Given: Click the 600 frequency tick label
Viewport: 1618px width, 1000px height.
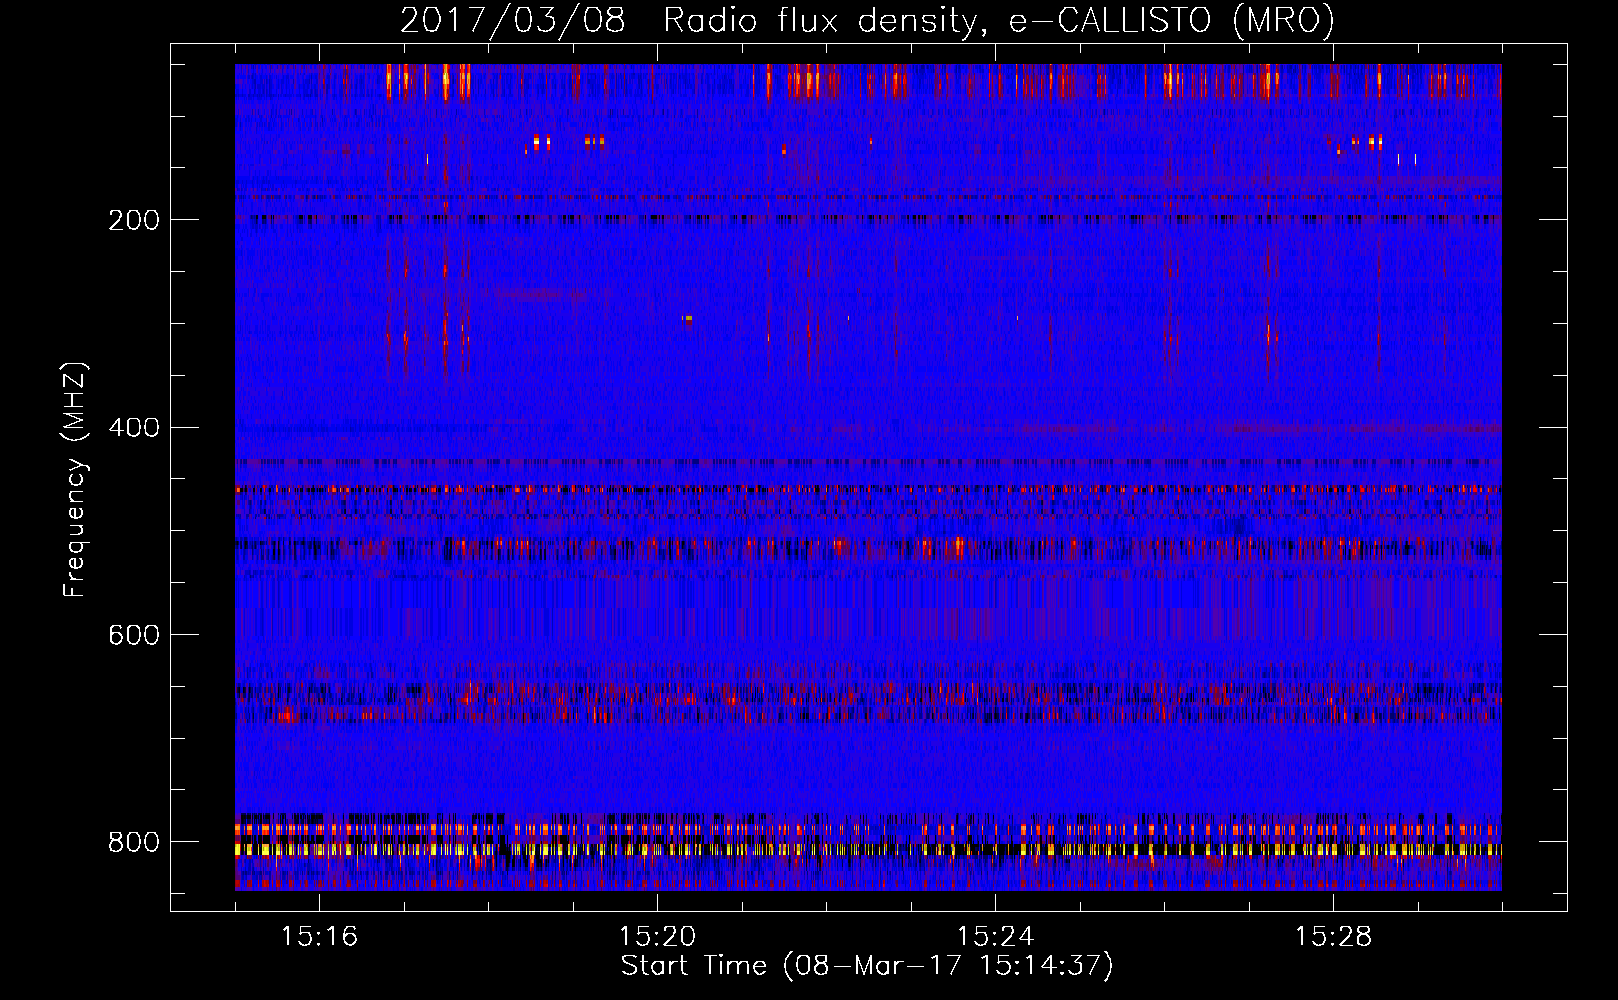Looking at the screenshot, I should [x=134, y=635].
